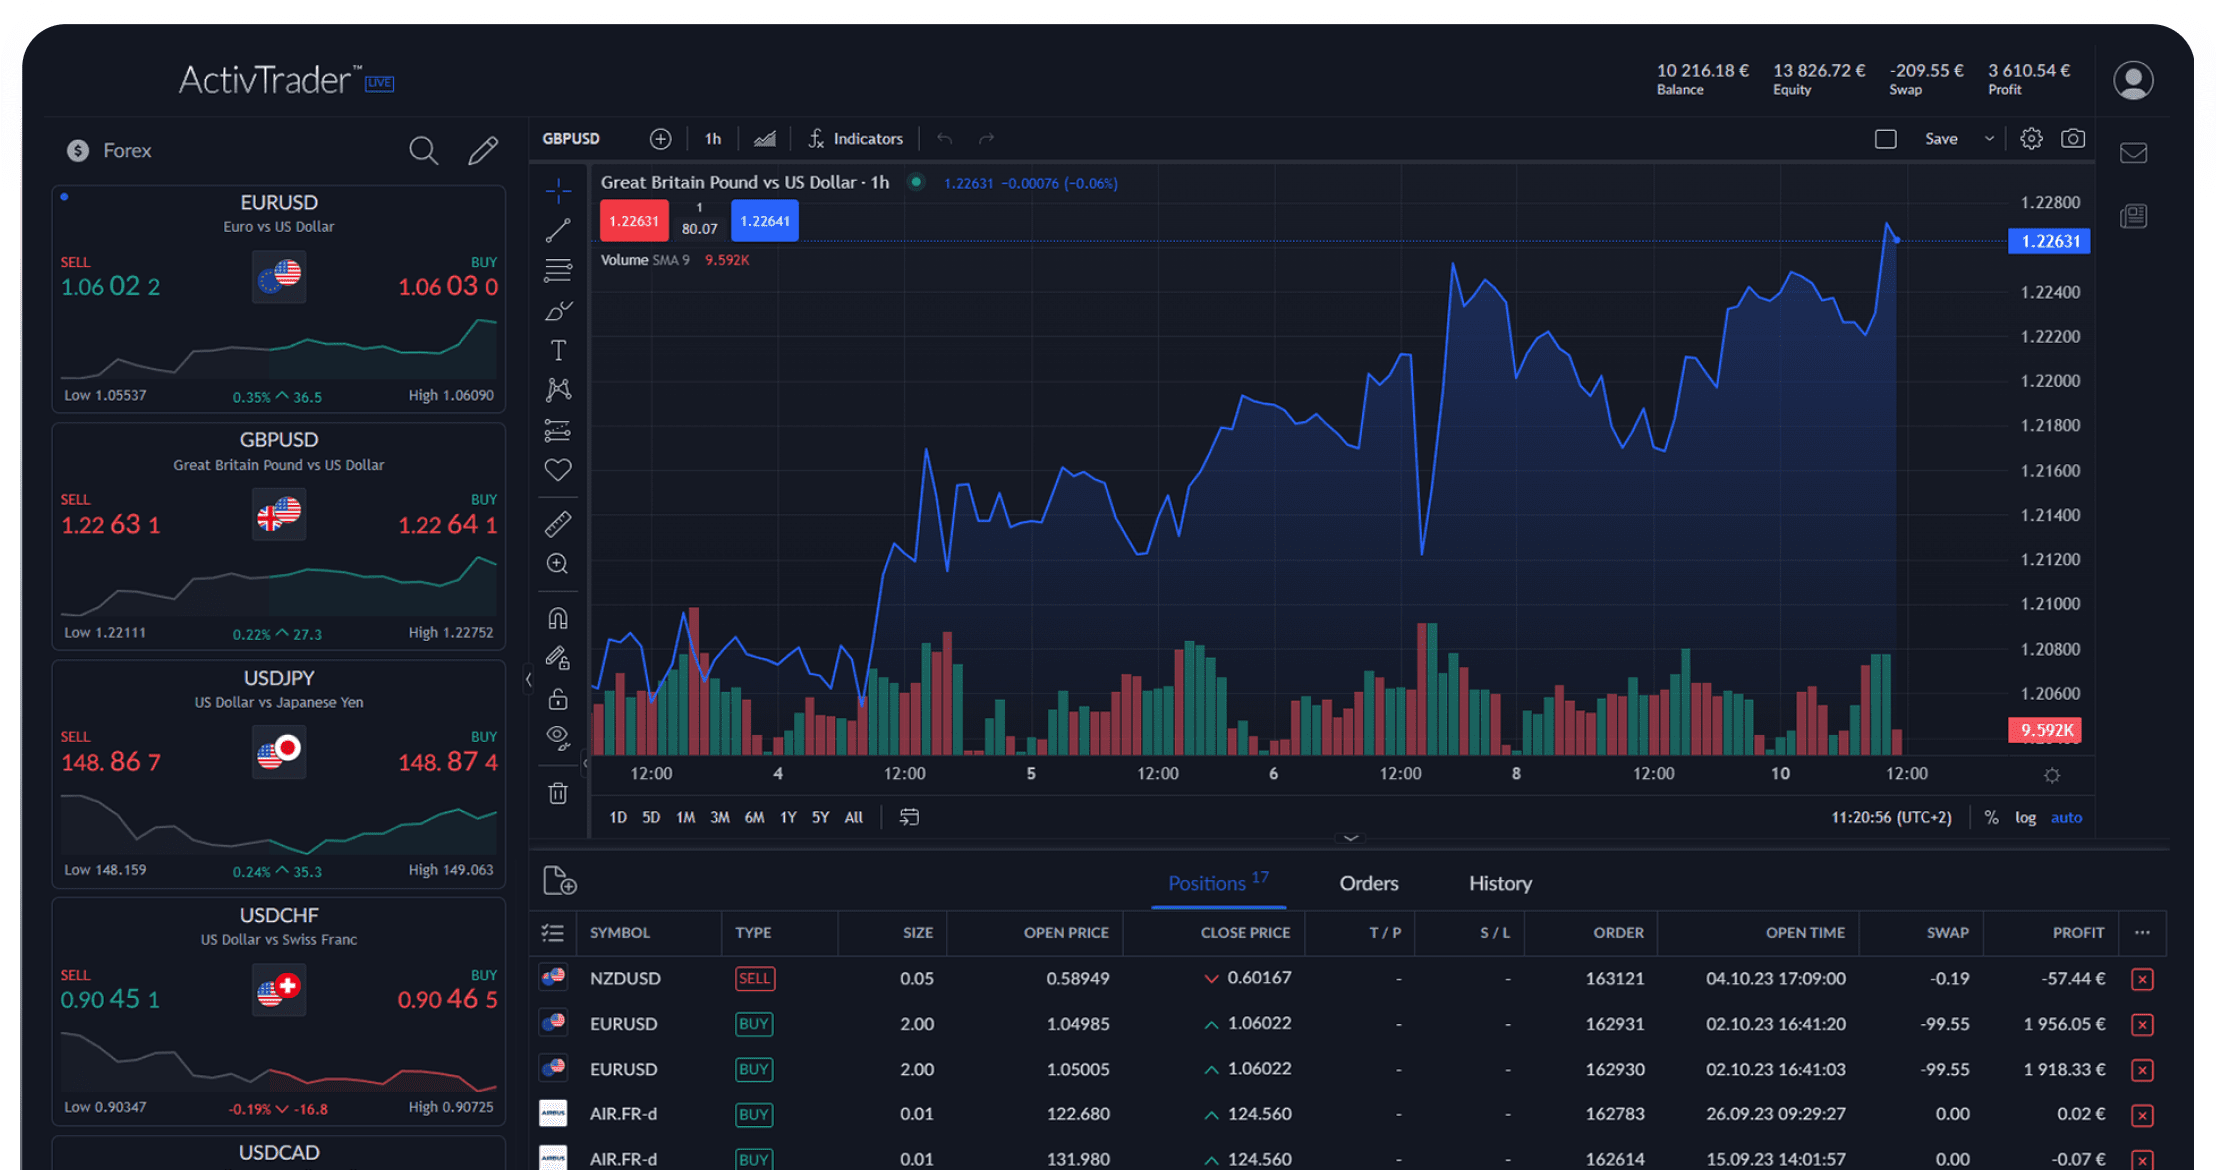2218x1170 pixels.
Task: Open the mail envelope icon
Action: [2133, 153]
